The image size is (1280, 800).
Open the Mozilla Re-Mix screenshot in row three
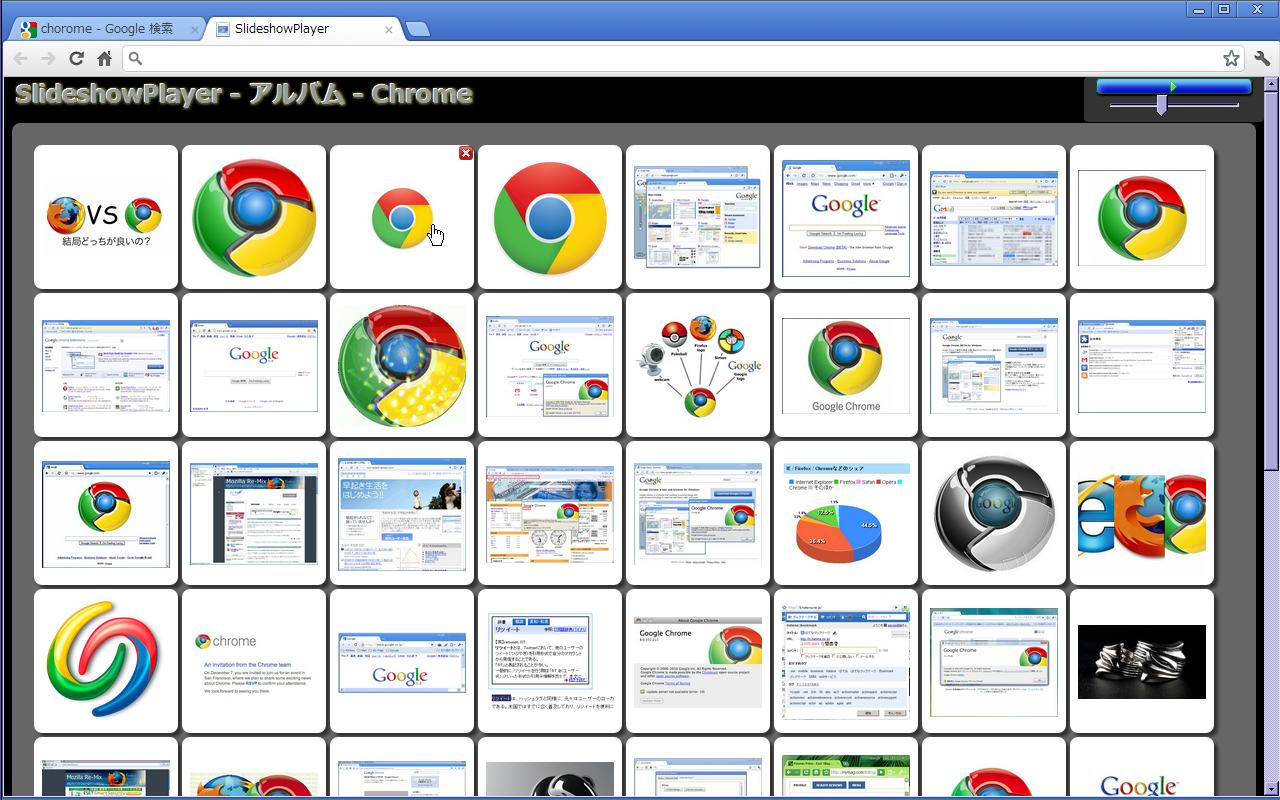click(x=254, y=513)
